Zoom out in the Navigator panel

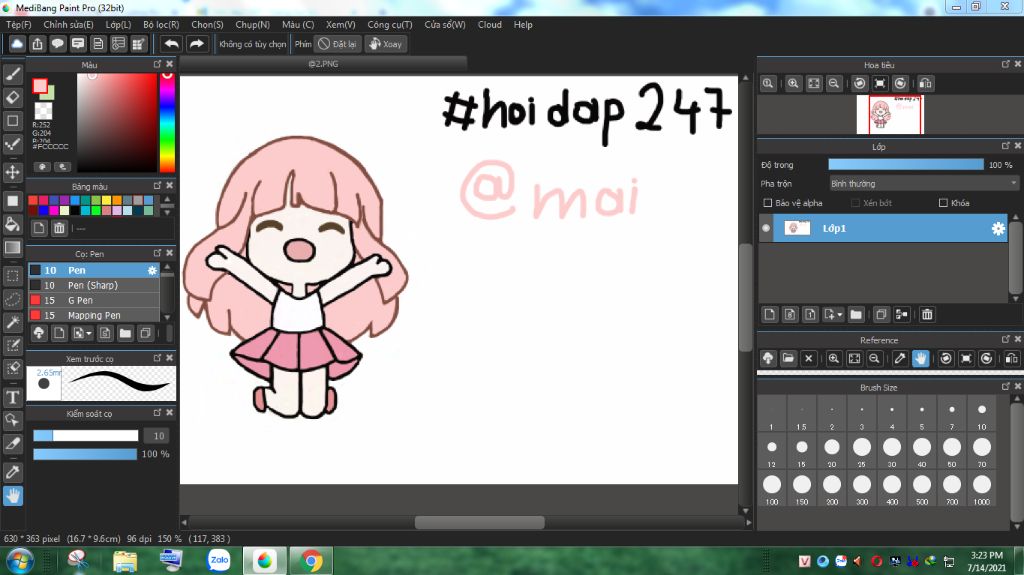click(834, 84)
